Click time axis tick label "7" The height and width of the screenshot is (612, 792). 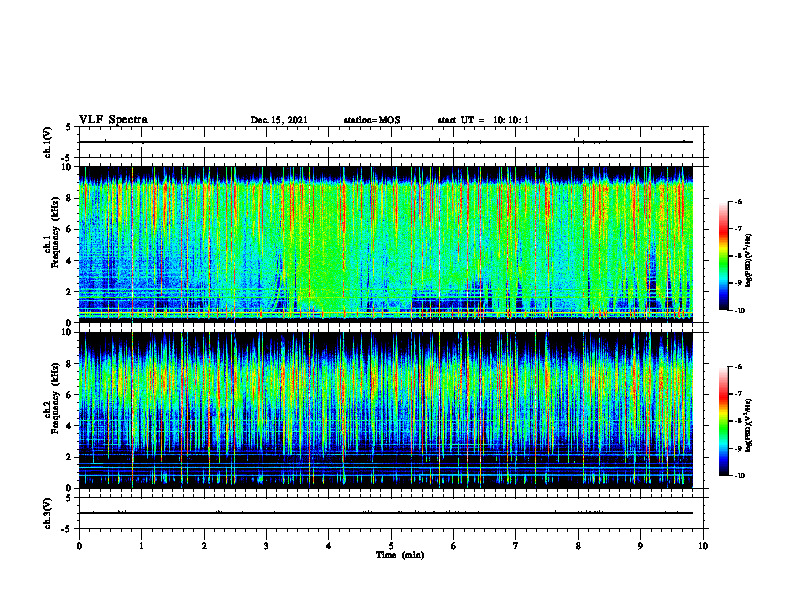pos(516,546)
